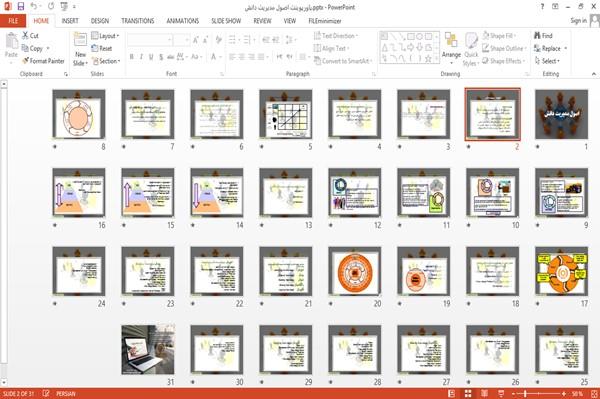Switch to Reading View icon
600x399 pixels.
(484, 393)
